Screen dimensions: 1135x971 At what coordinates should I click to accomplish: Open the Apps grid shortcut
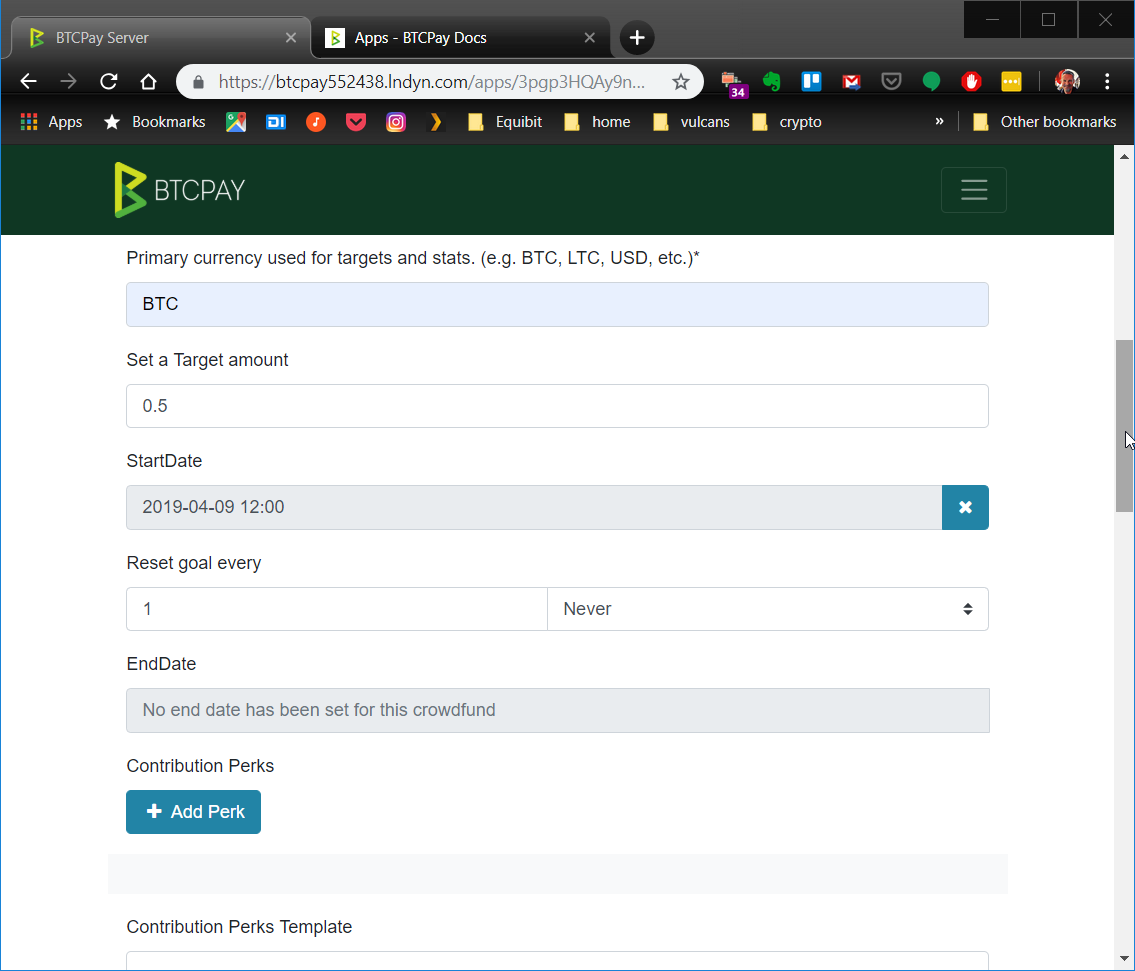(x=51, y=122)
